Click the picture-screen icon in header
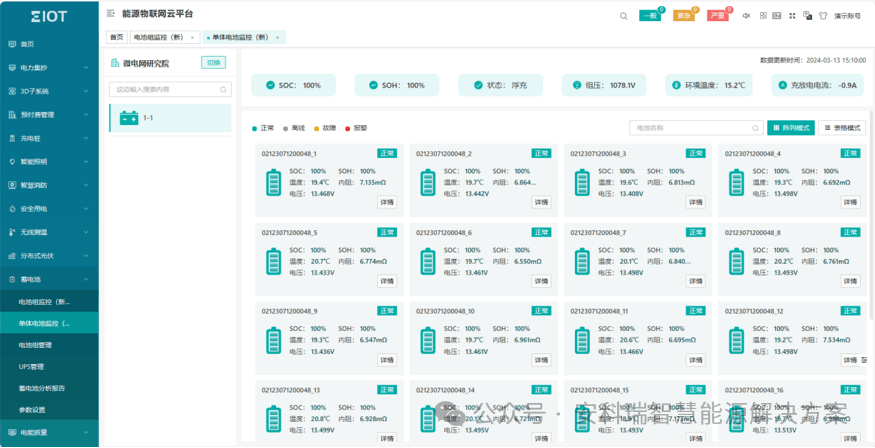Image resolution: width=875 pixels, height=448 pixels. click(776, 16)
